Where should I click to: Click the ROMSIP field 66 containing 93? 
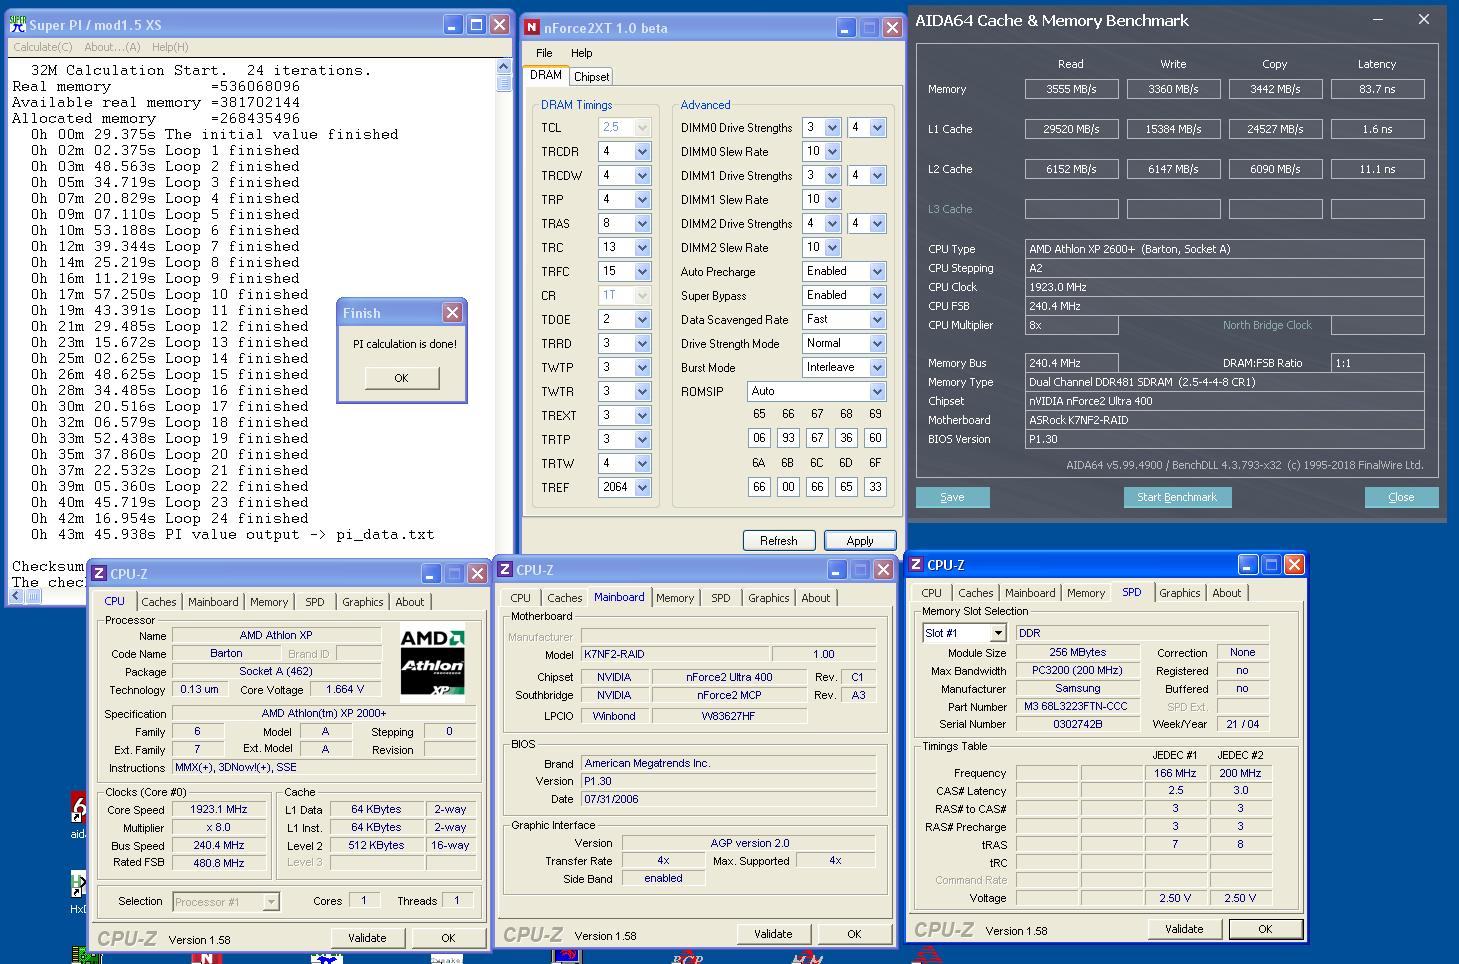pyautogui.click(x=788, y=438)
